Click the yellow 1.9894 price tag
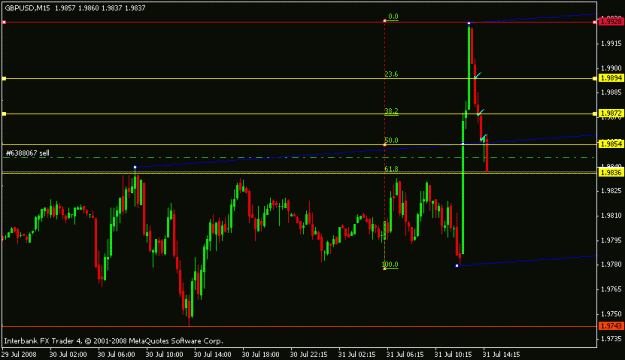 pyautogui.click(x=611, y=78)
